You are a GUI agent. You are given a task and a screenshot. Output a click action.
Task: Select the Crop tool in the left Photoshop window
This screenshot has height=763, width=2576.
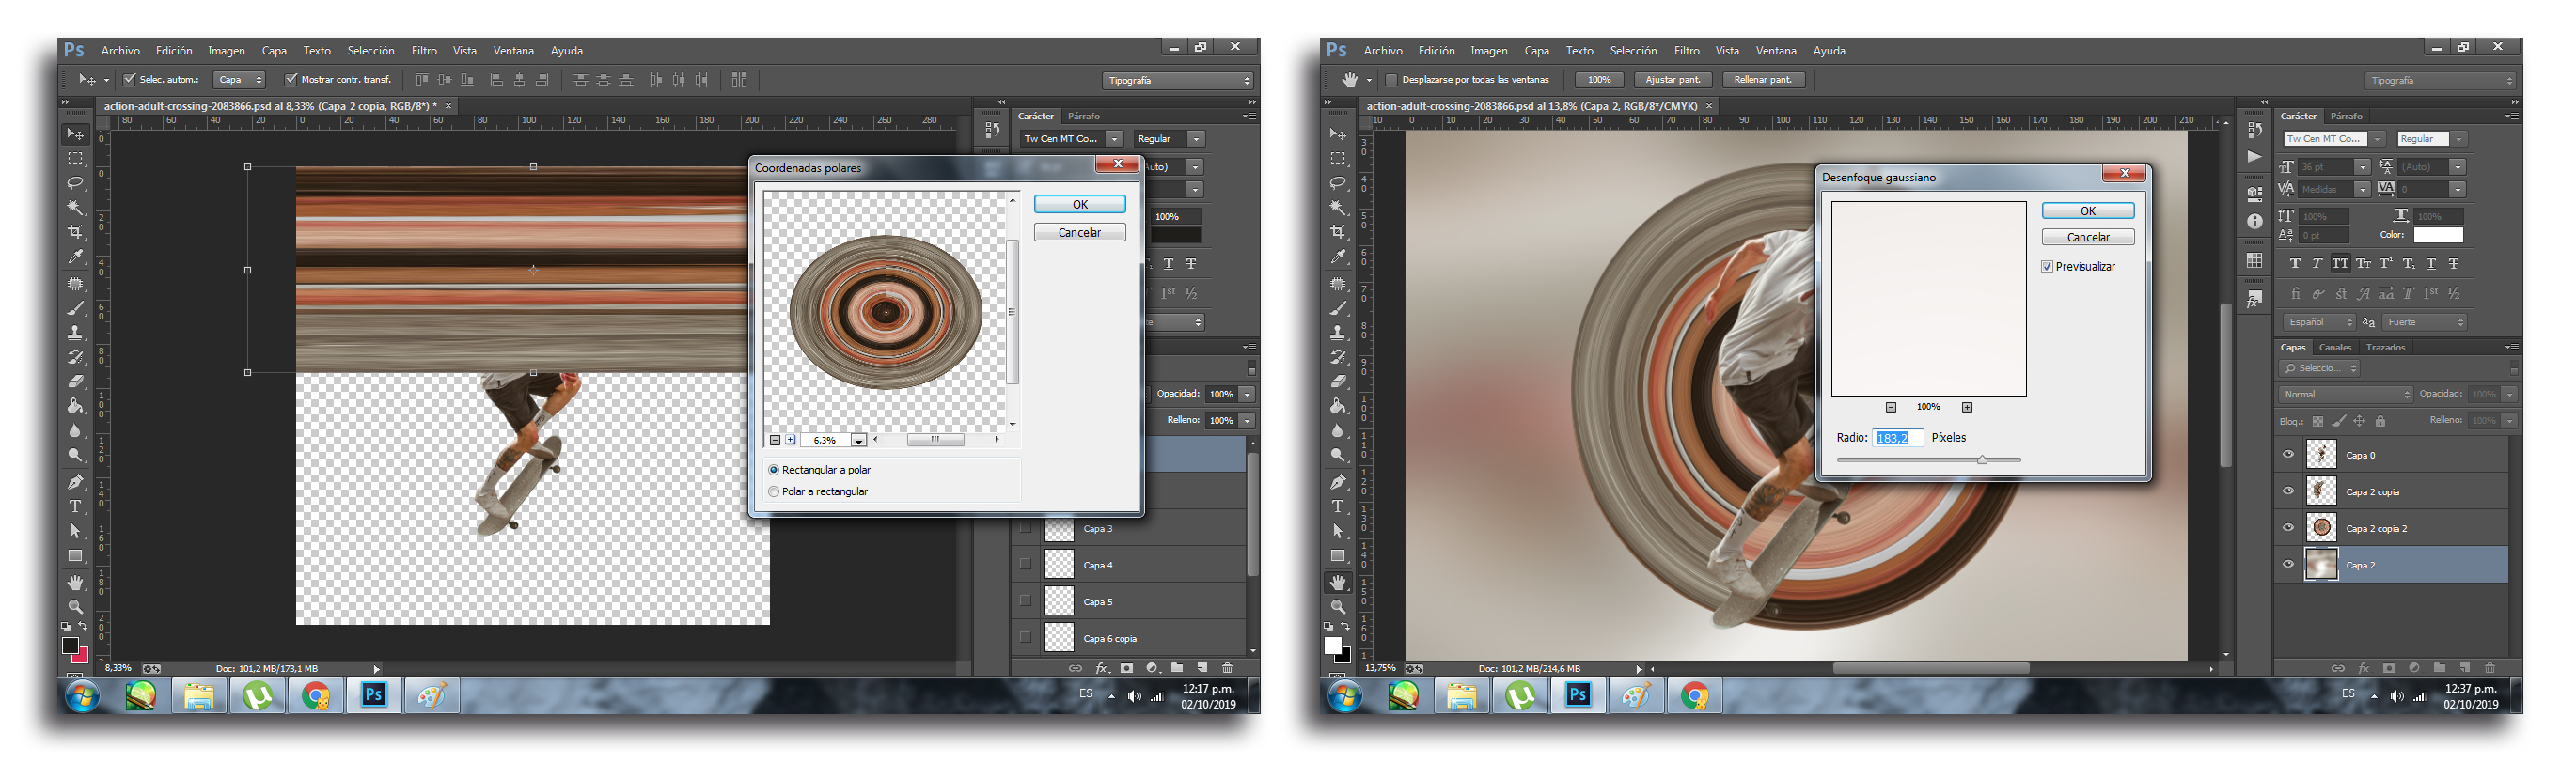click(x=75, y=232)
